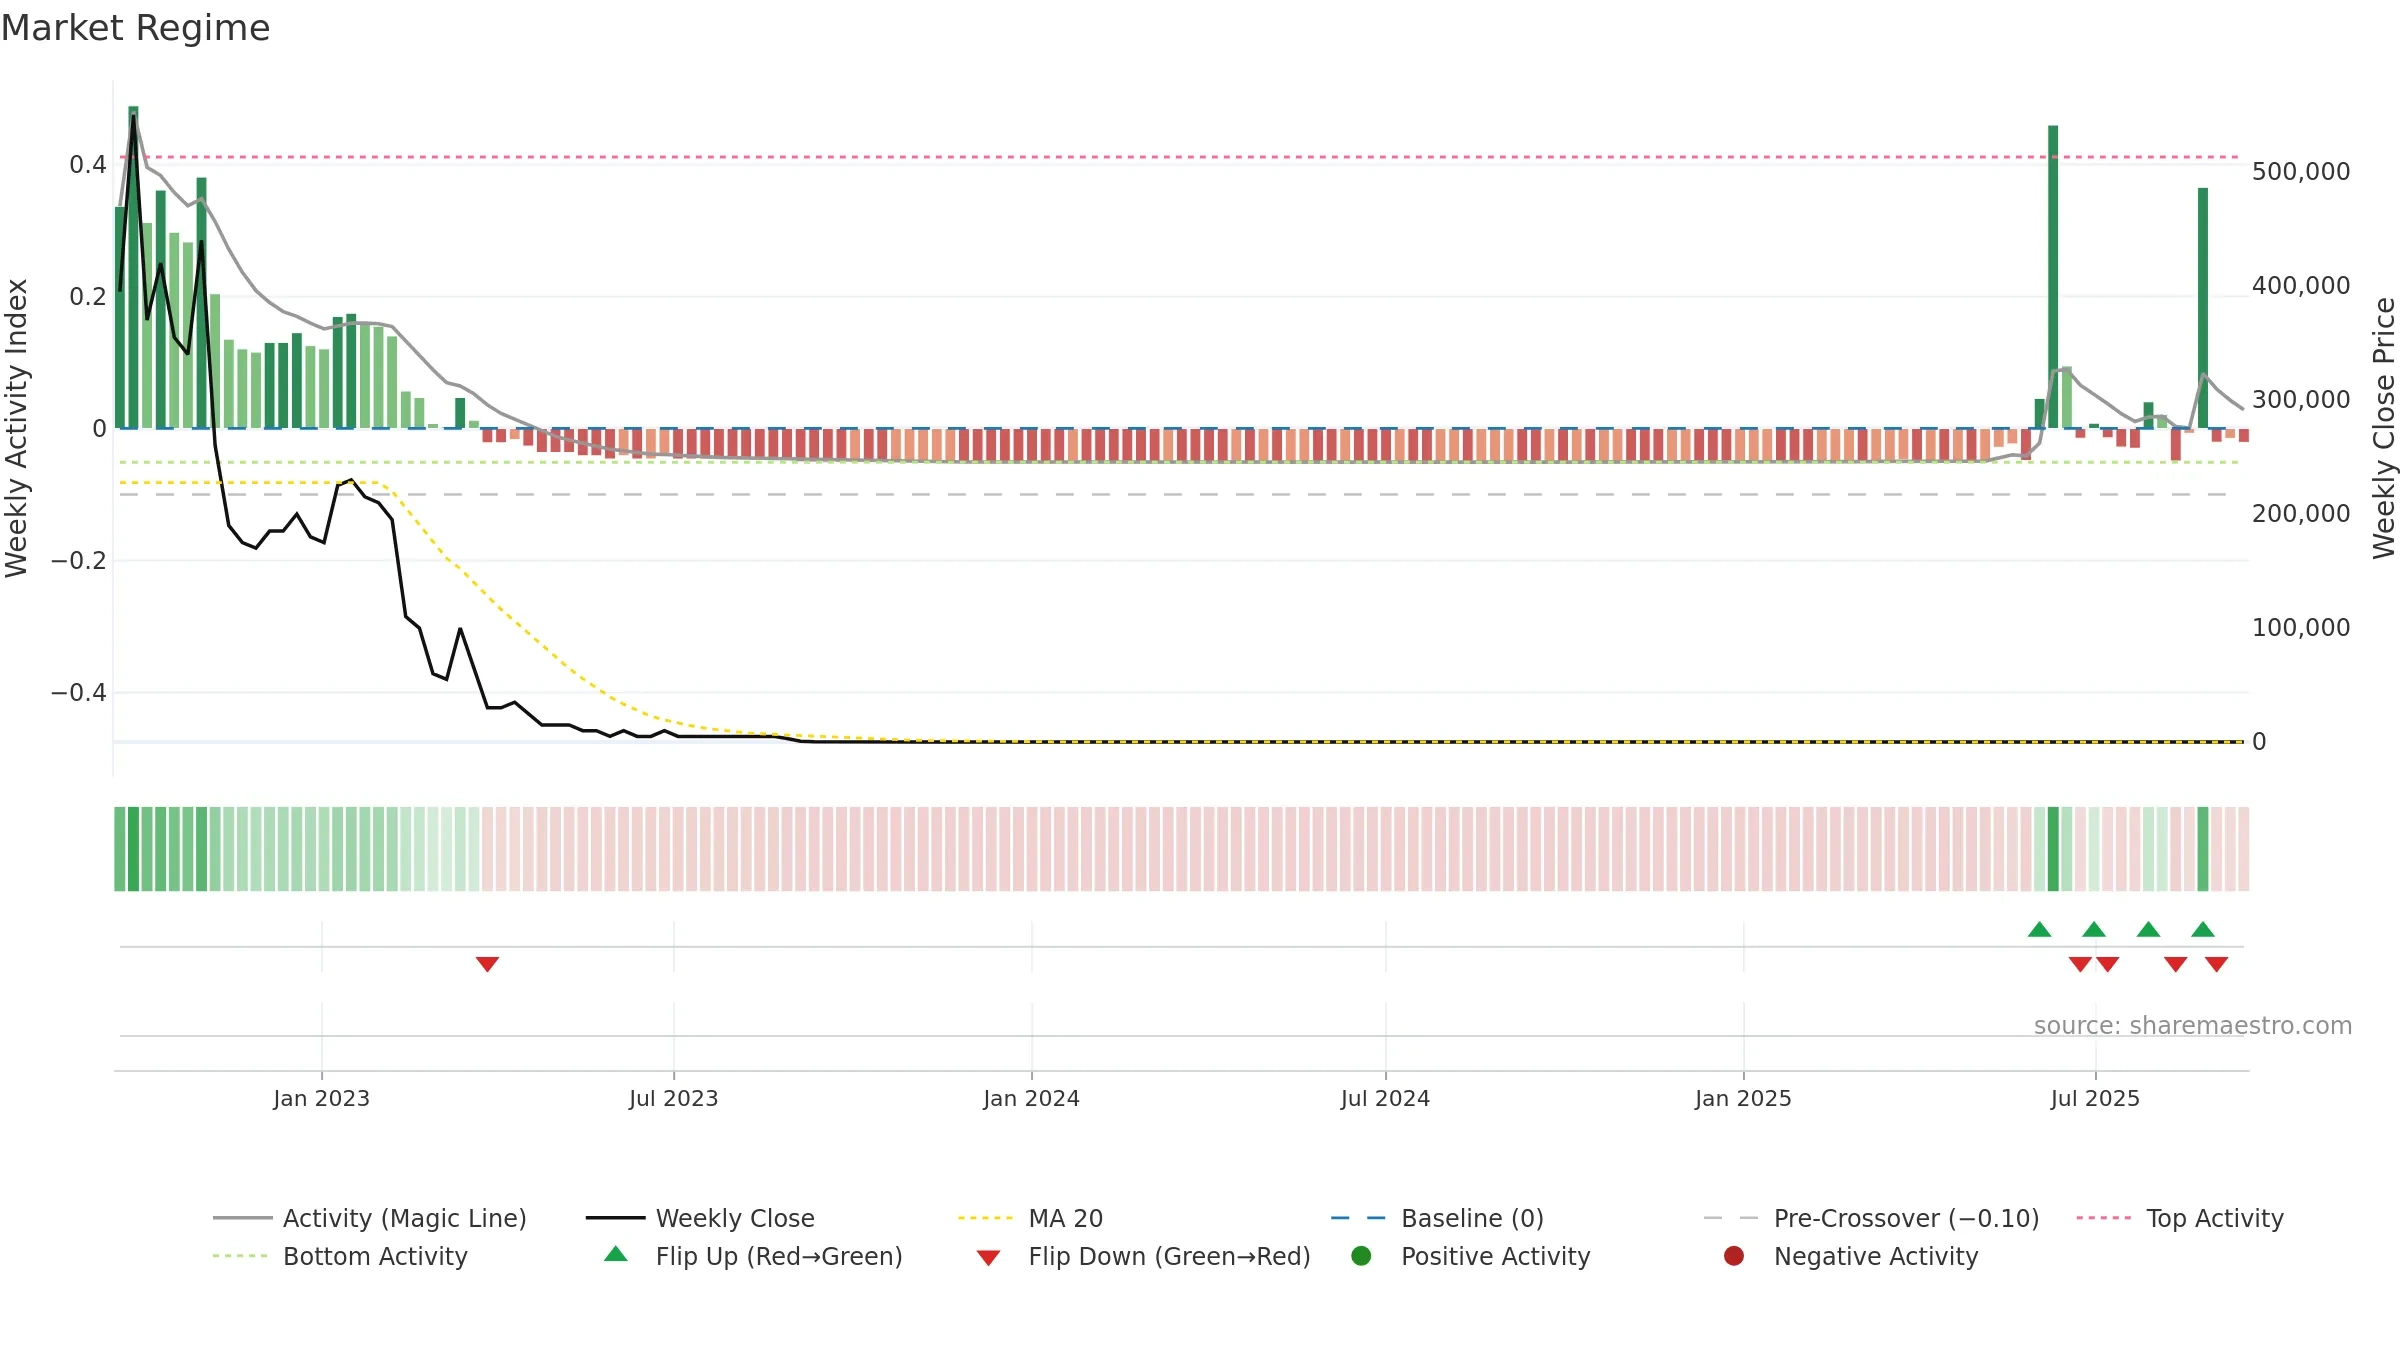Toggle MA 20 legend entry
Screen dimensions: 2400x1350
1030,1218
